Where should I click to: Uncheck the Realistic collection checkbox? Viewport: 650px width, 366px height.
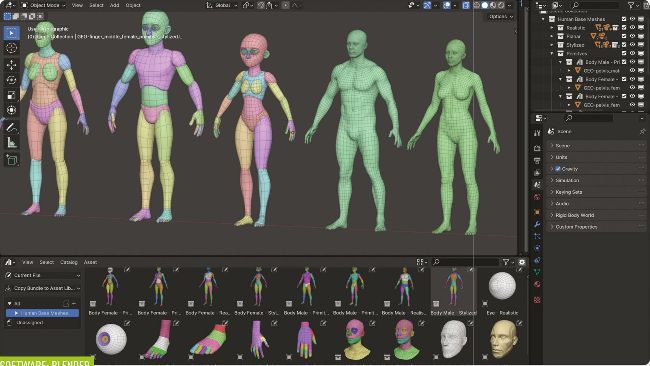(624, 28)
